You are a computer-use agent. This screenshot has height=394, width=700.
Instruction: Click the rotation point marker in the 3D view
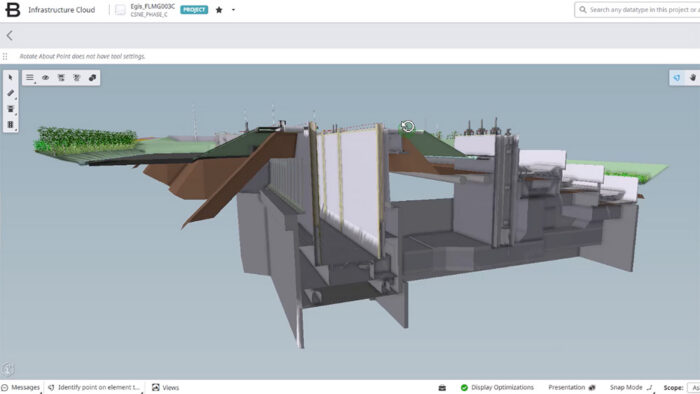click(x=408, y=126)
